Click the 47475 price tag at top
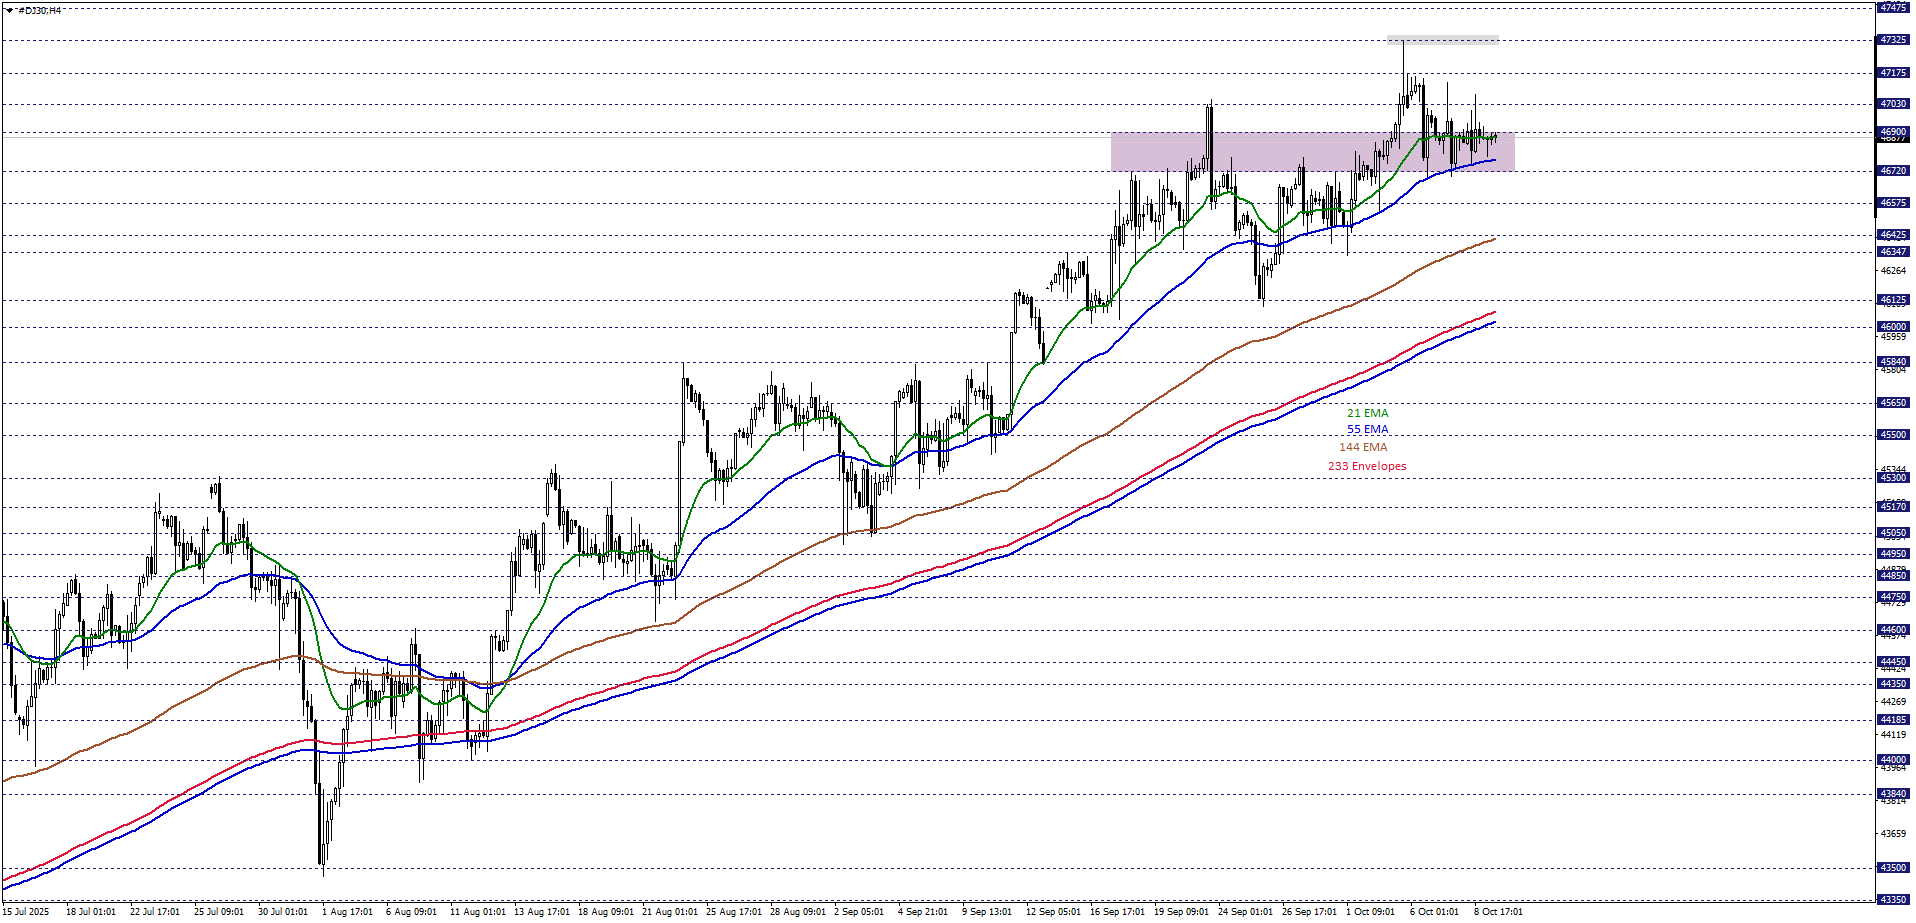Viewport: 1916px width, 923px height. click(1892, 7)
